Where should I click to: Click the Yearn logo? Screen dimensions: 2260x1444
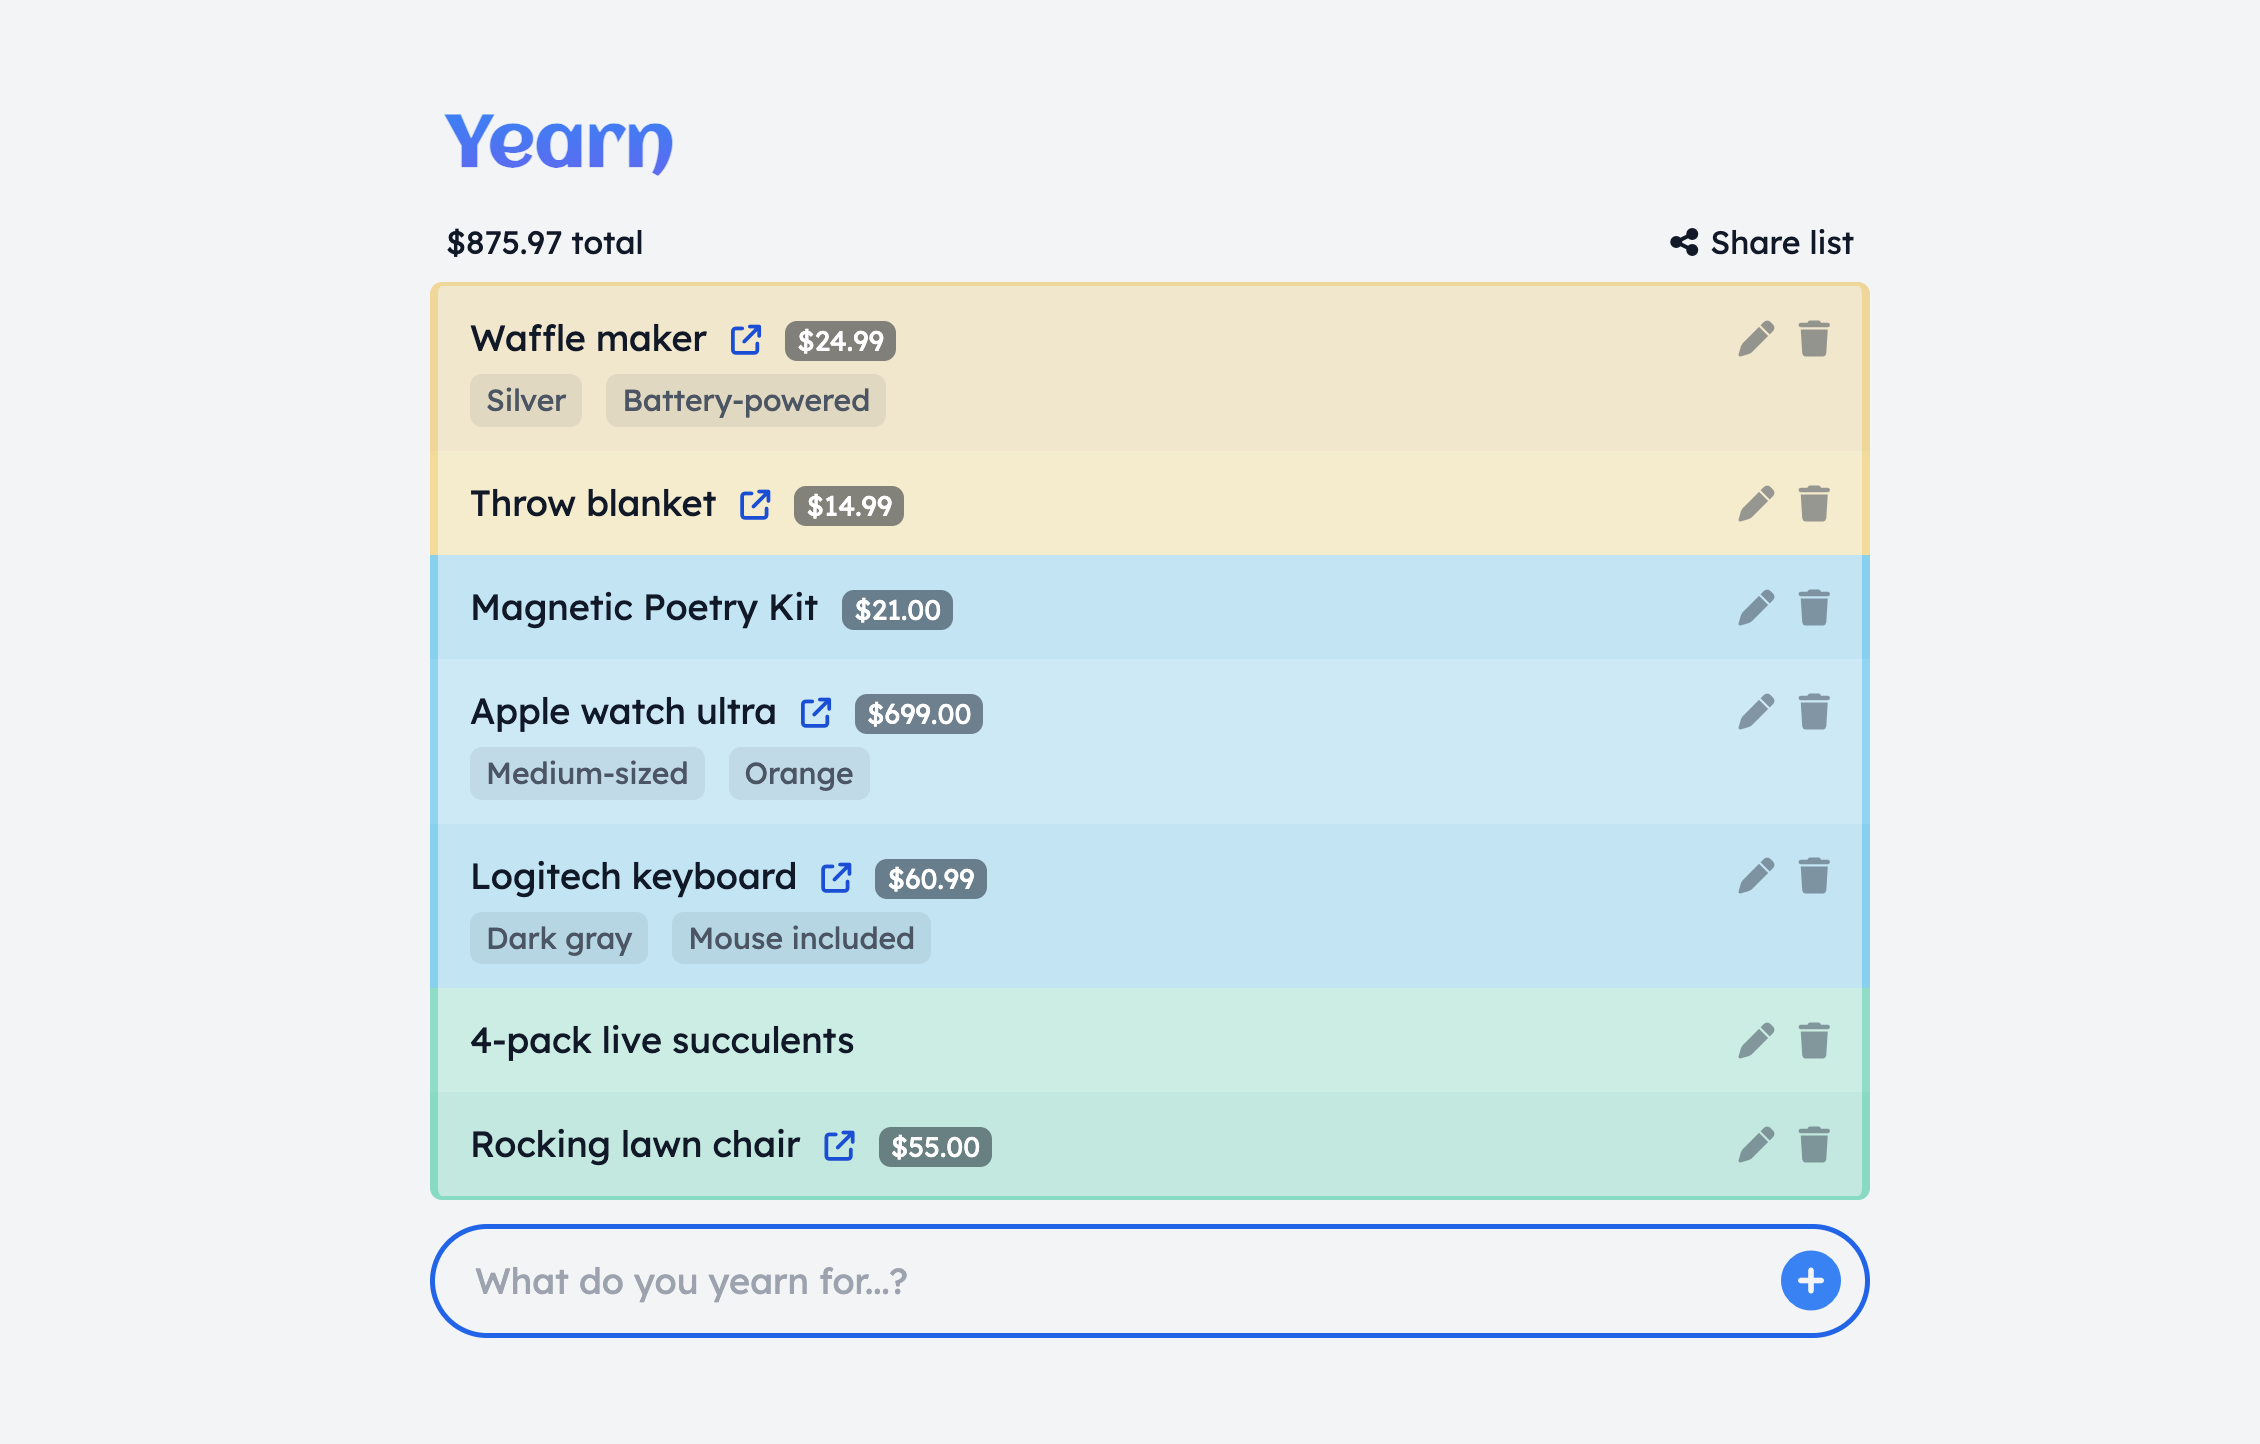(559, 142)
